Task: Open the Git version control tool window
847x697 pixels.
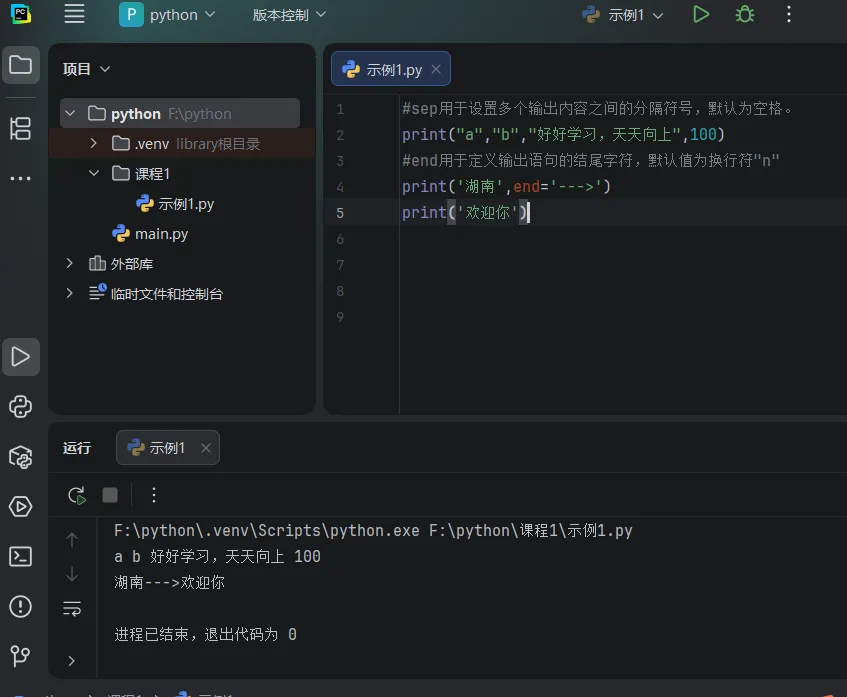Action: (21, 656)
